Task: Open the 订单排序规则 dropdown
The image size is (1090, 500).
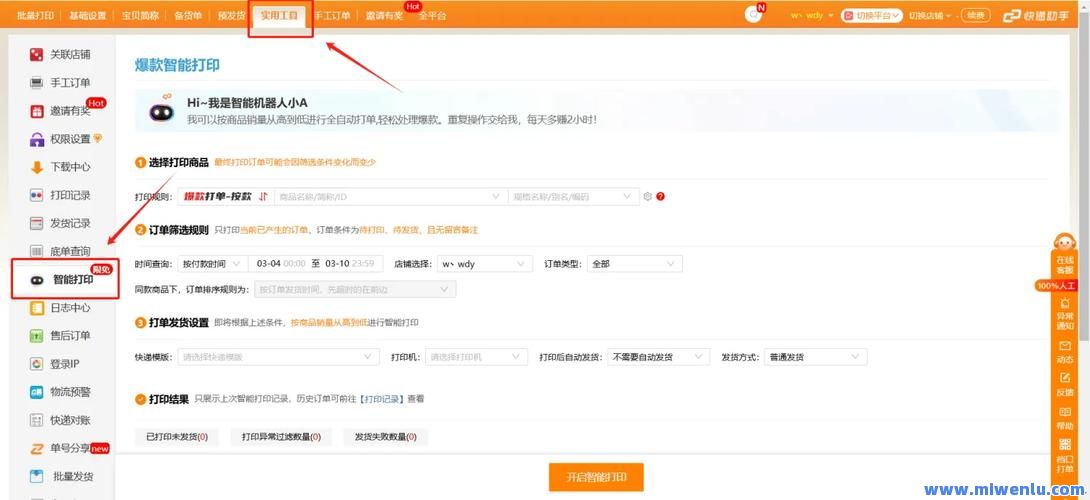Action: (x=355, y=289)
